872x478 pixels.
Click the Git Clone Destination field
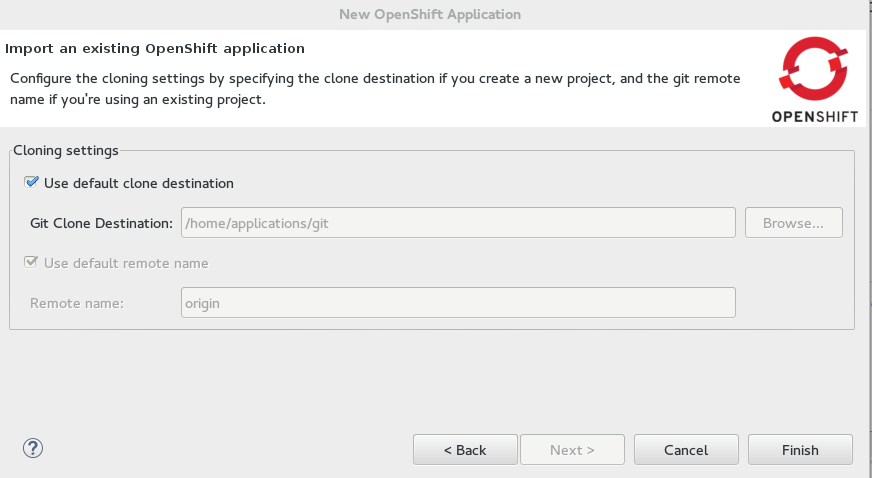coord(458,223)
